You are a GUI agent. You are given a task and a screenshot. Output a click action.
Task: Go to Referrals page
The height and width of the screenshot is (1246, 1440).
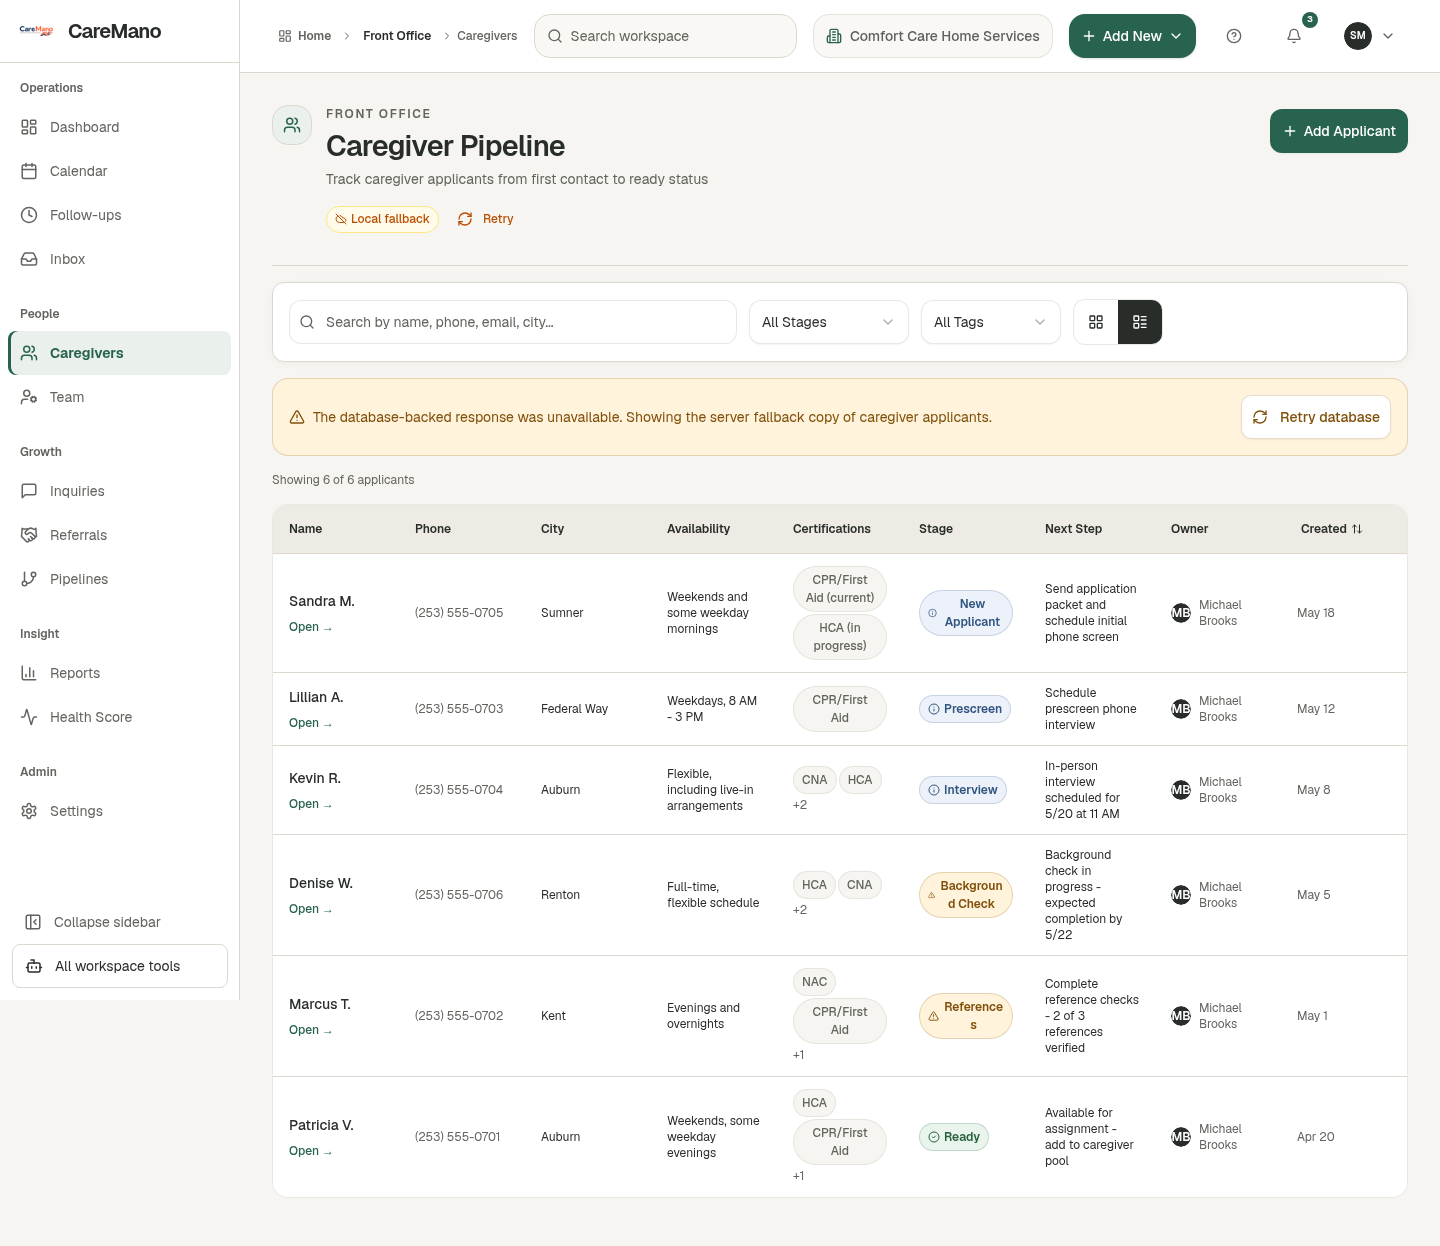click(x=120, y=535)
